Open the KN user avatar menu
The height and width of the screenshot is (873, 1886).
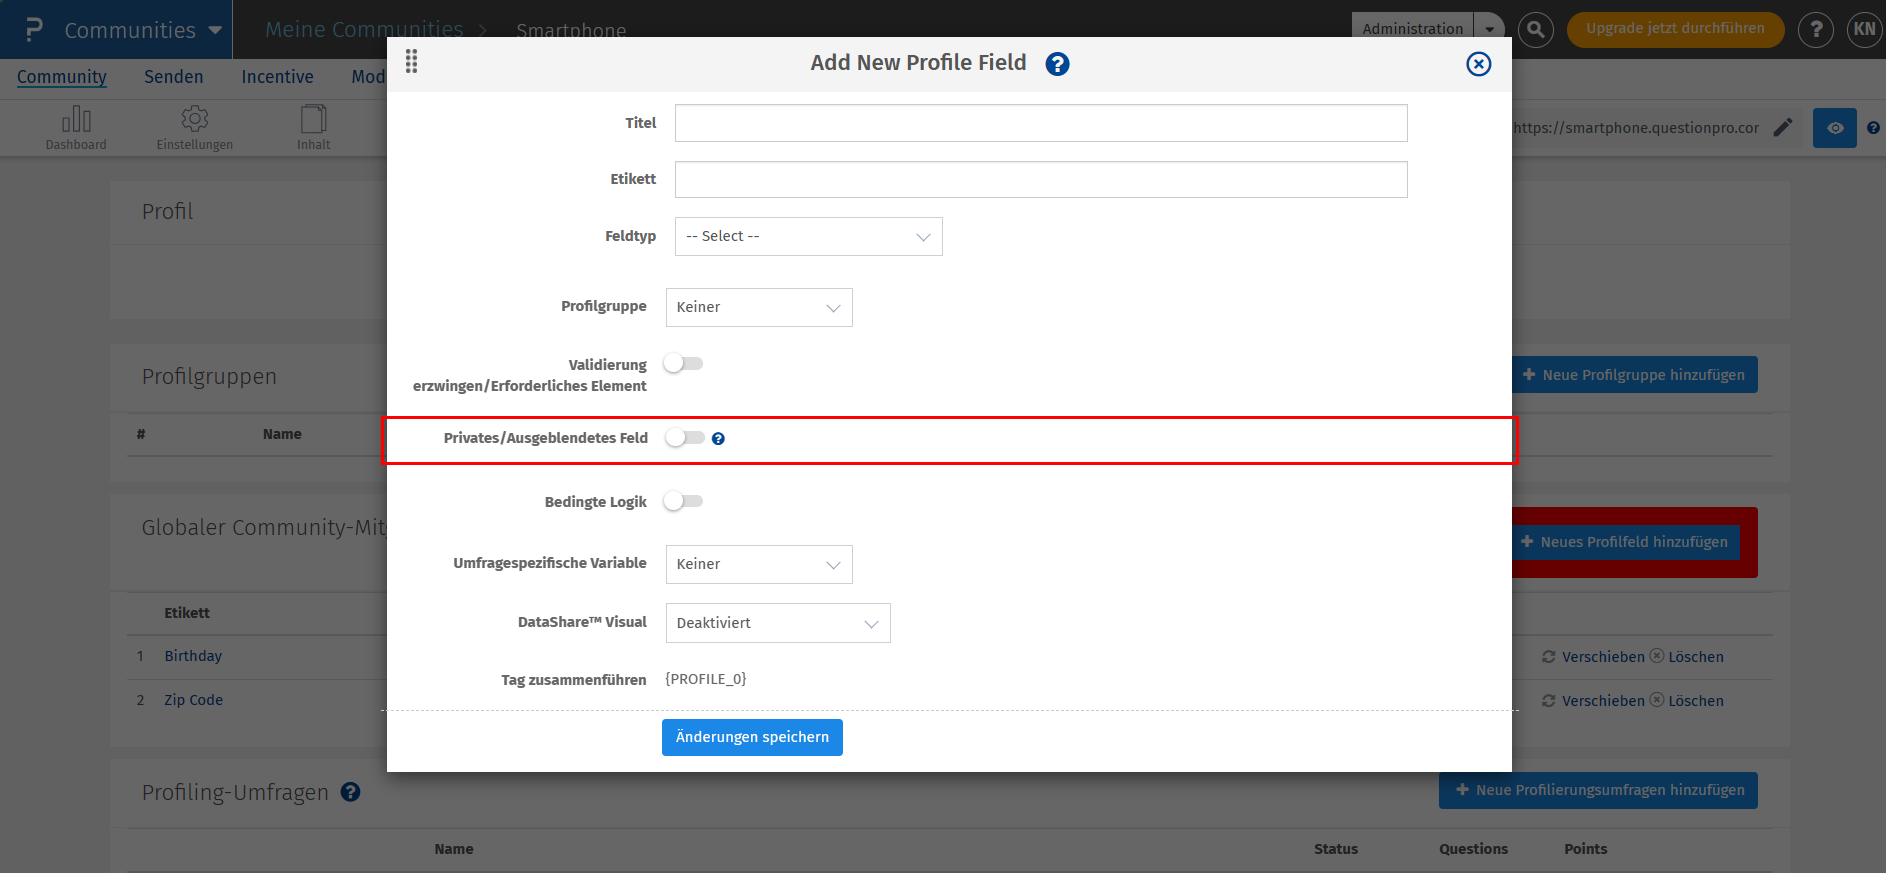click(1864, 29)
